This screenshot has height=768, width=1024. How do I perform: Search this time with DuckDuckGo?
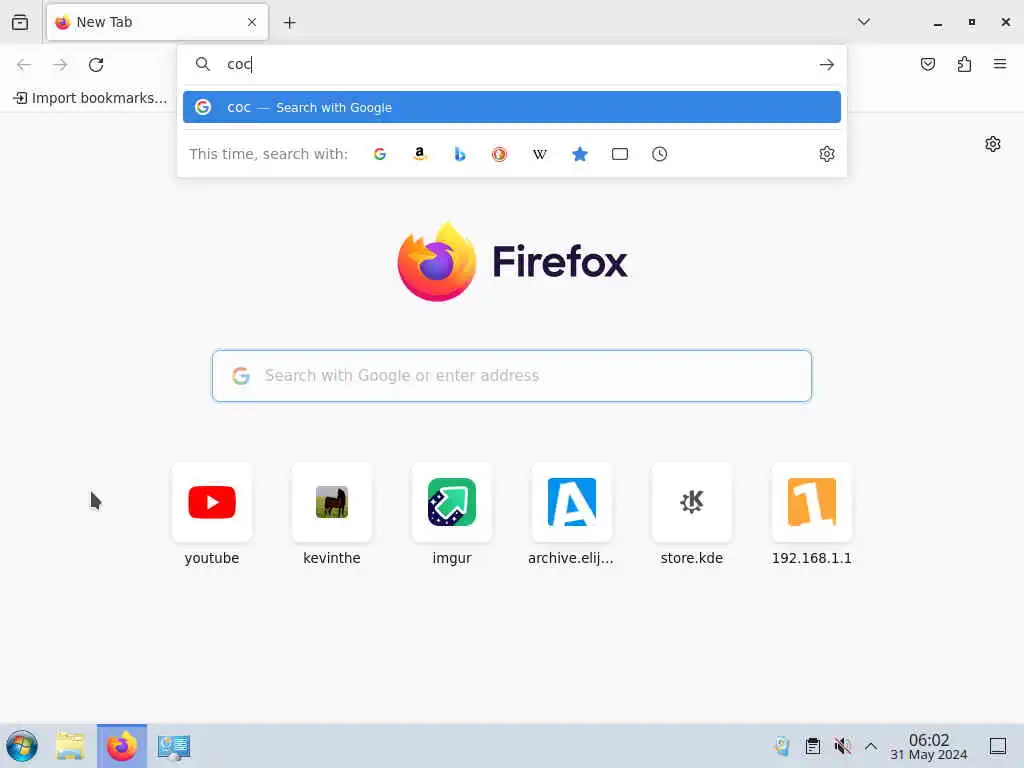pyautogui.click(x=500, y=154)
